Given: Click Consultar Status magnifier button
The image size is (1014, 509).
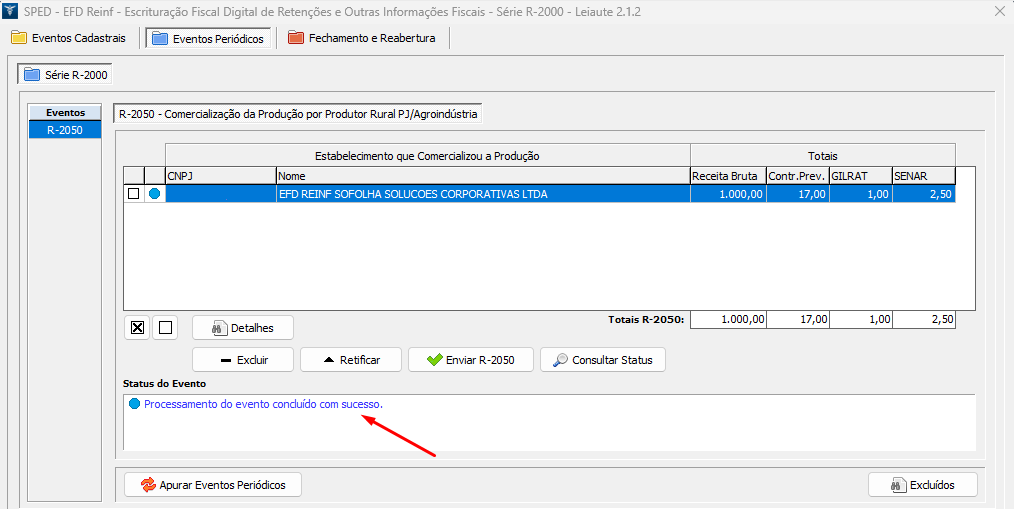Looking at the screenshot, I should 602,360.
